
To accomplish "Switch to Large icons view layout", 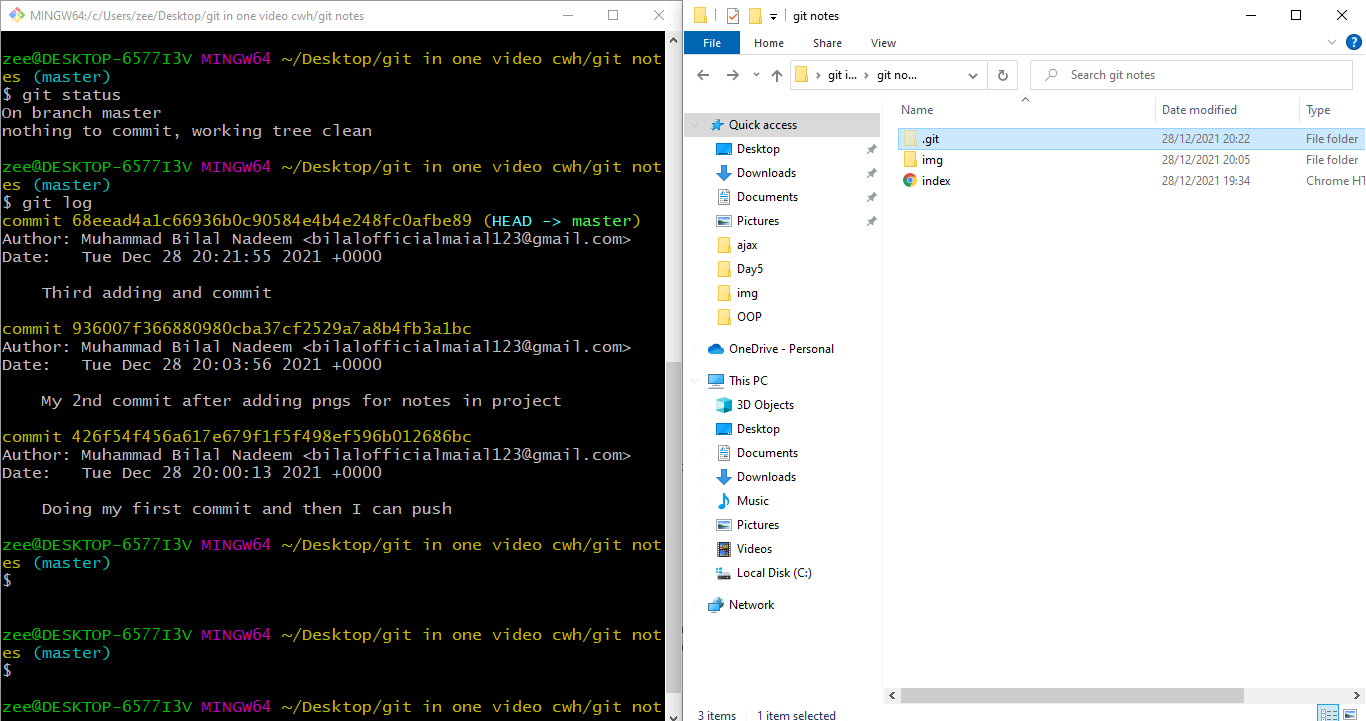I will click(x=1351, y=714).
